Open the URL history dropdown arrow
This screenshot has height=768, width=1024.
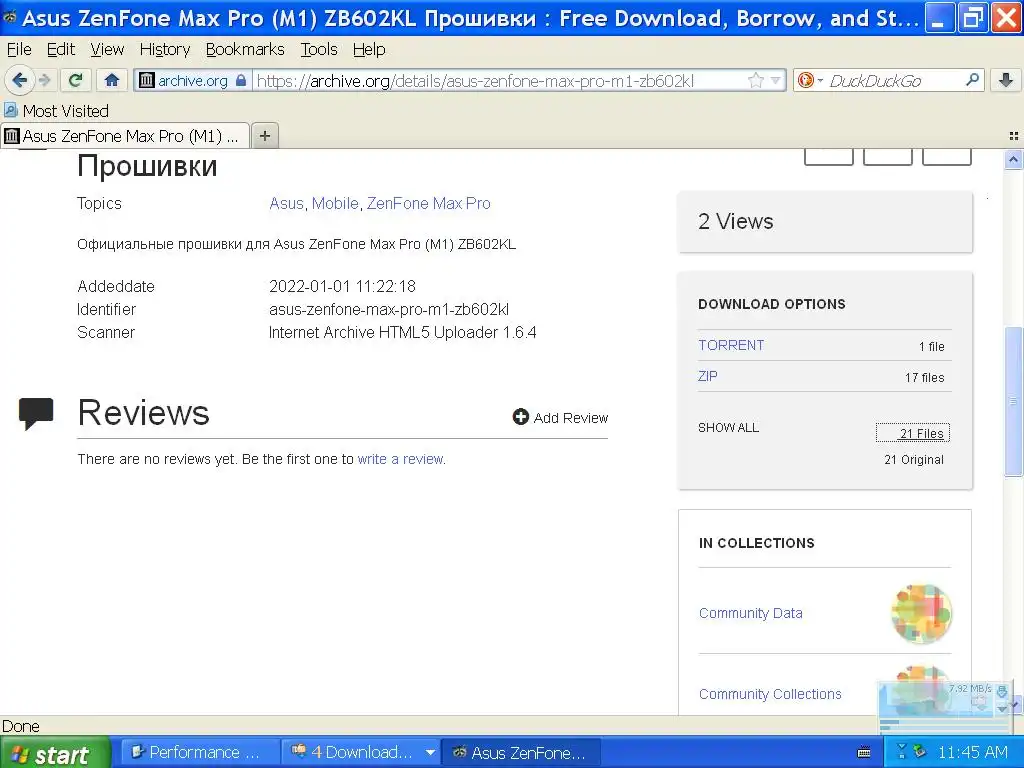(775, 80)
